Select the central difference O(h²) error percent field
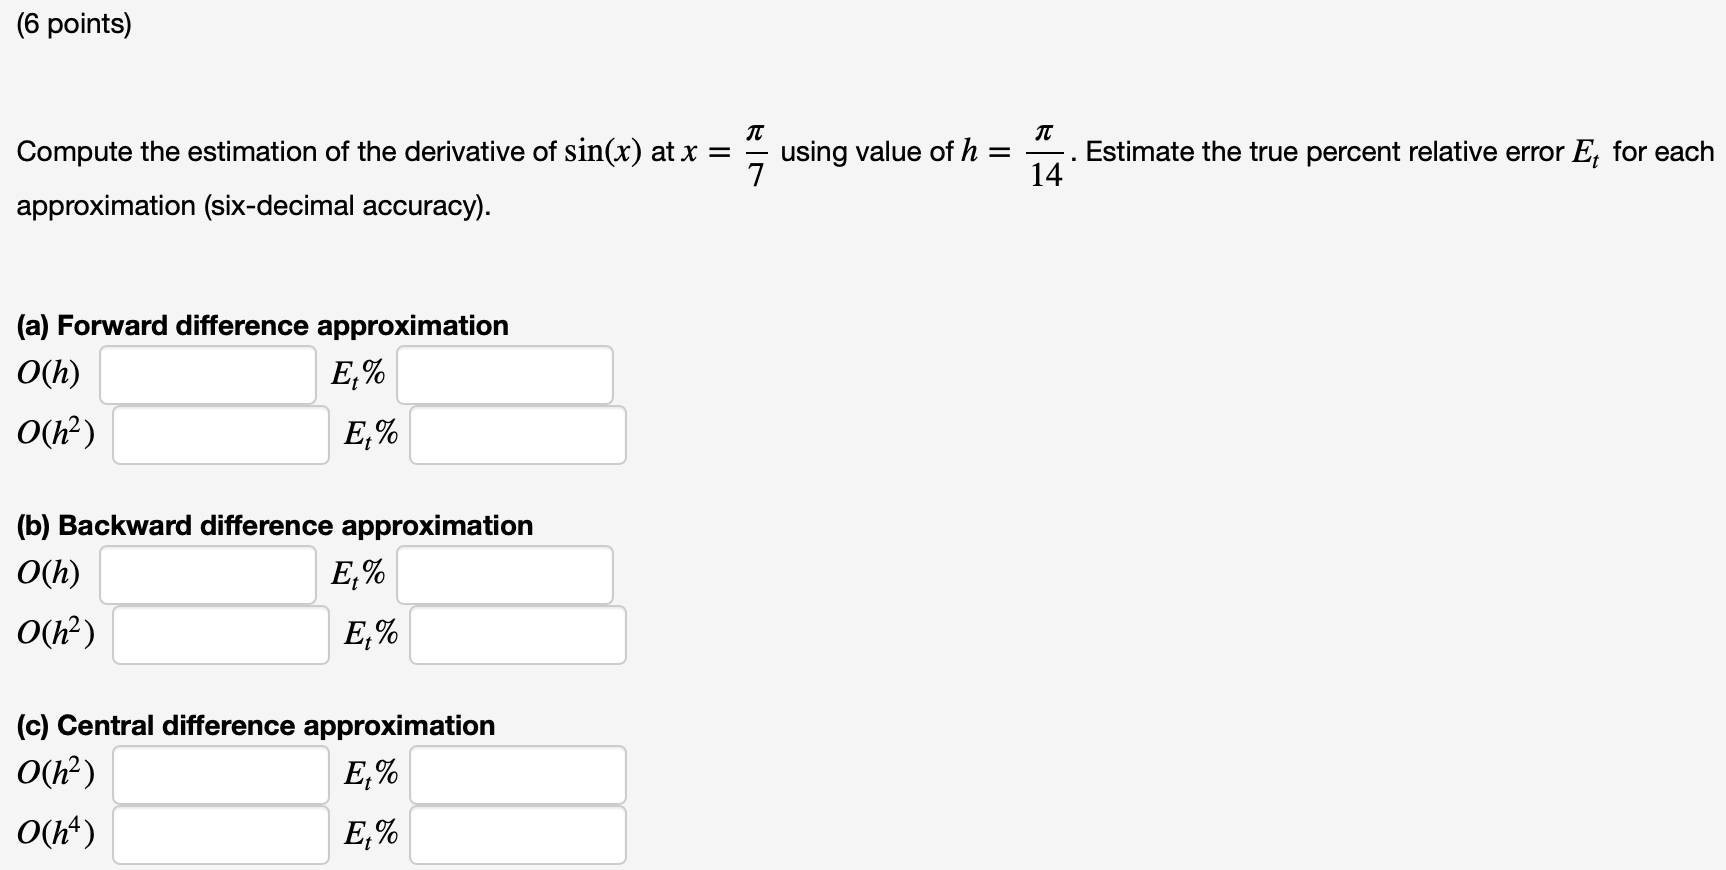 point(518,775)
